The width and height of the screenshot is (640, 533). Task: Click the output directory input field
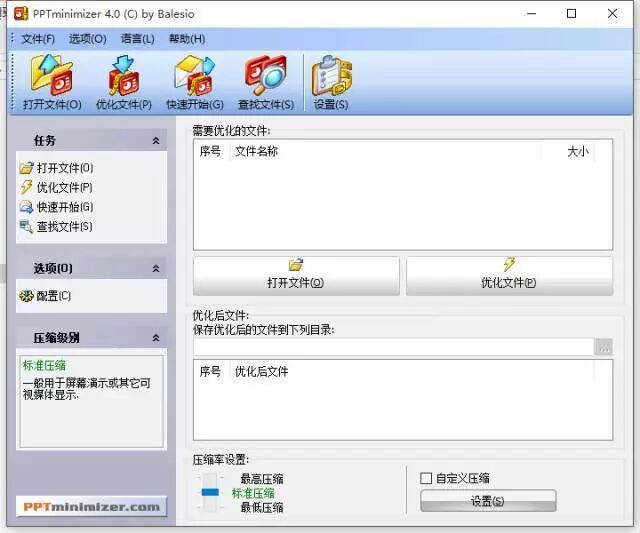[x=393, y=347]
